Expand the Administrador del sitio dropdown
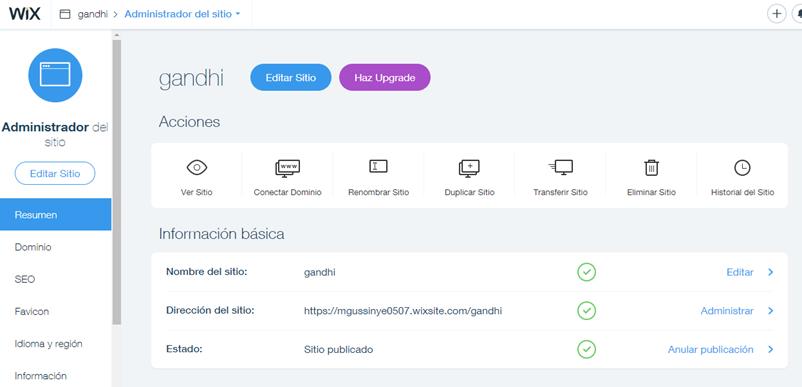This screenshot has height=387, width=802. pos(182,14)
